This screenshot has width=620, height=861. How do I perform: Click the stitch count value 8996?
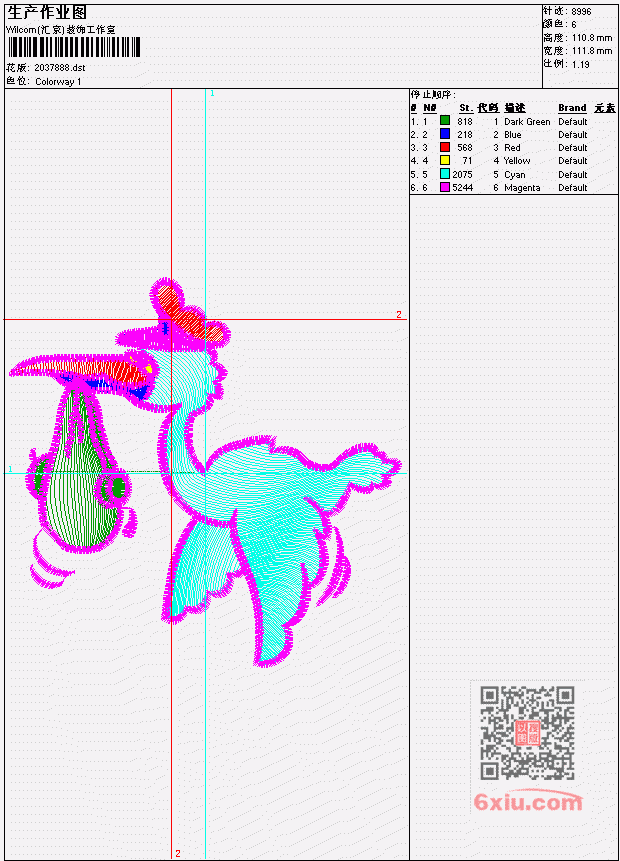[x=581, y=12]
